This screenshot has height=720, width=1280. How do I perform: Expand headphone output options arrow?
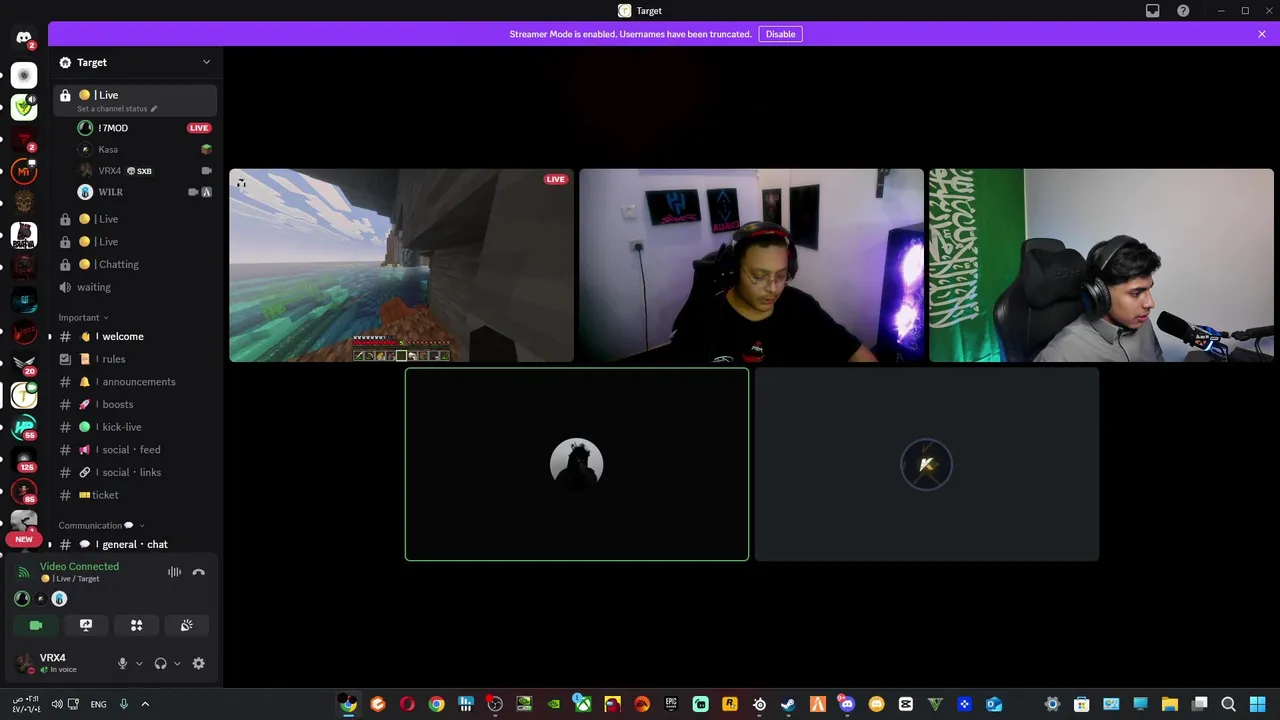(177, 663)
